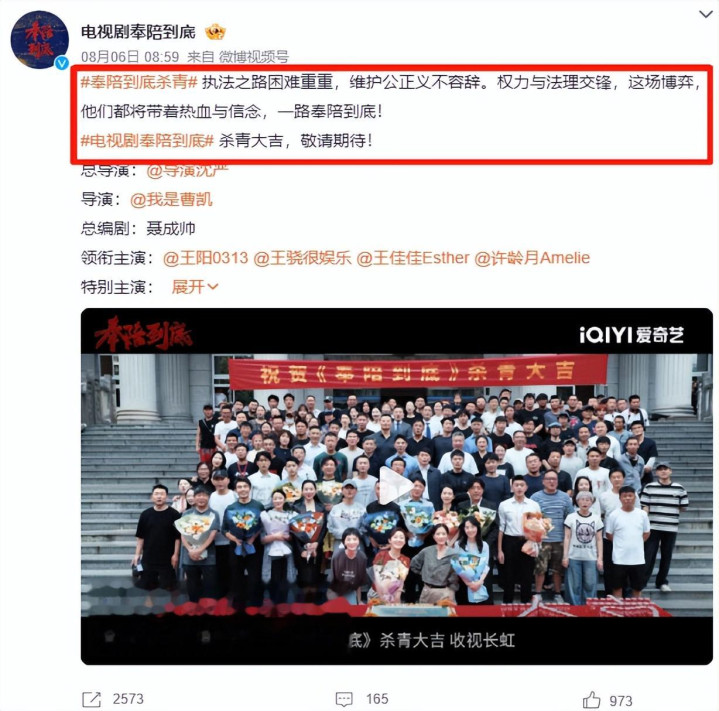719x711 pixels.
Task: Click the 电视剧奉陪到底 account name
Action: [138, 32]
